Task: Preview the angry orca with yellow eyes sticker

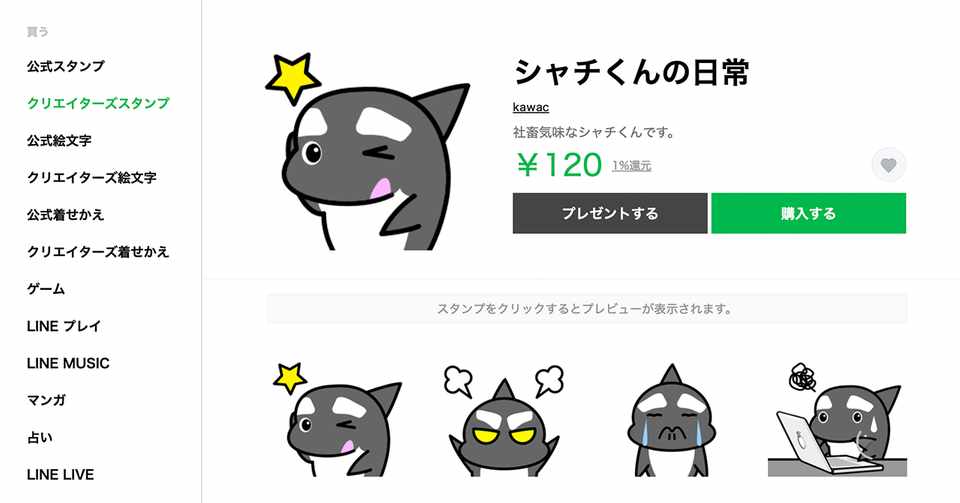Action: [x=504, y=420]
